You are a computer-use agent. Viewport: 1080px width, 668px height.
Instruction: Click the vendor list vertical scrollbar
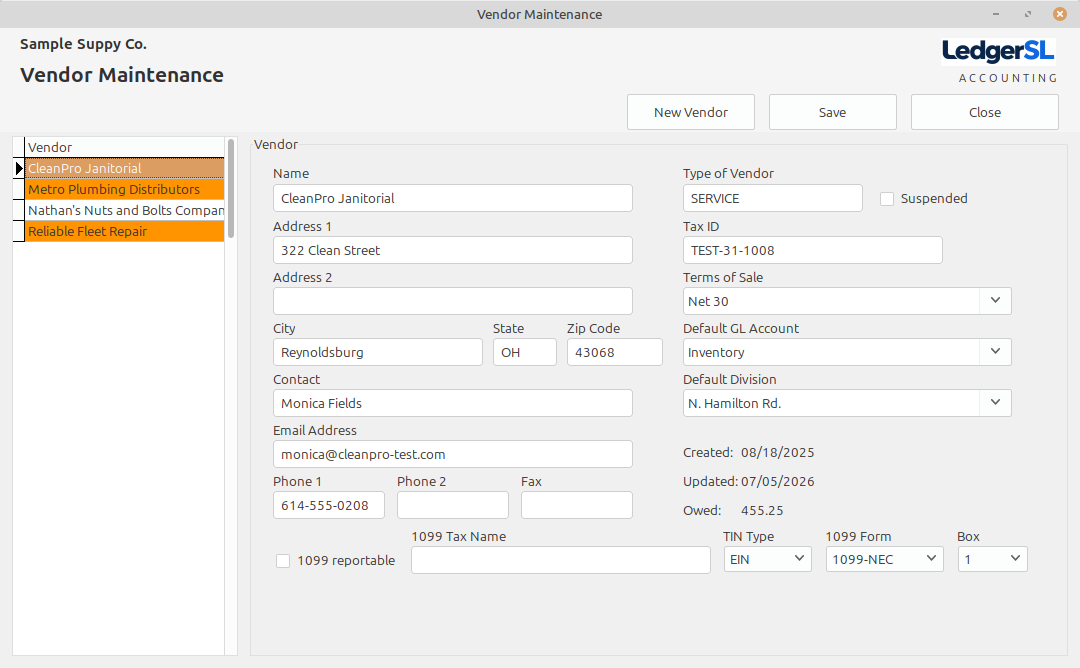click(x=231, y=189)
